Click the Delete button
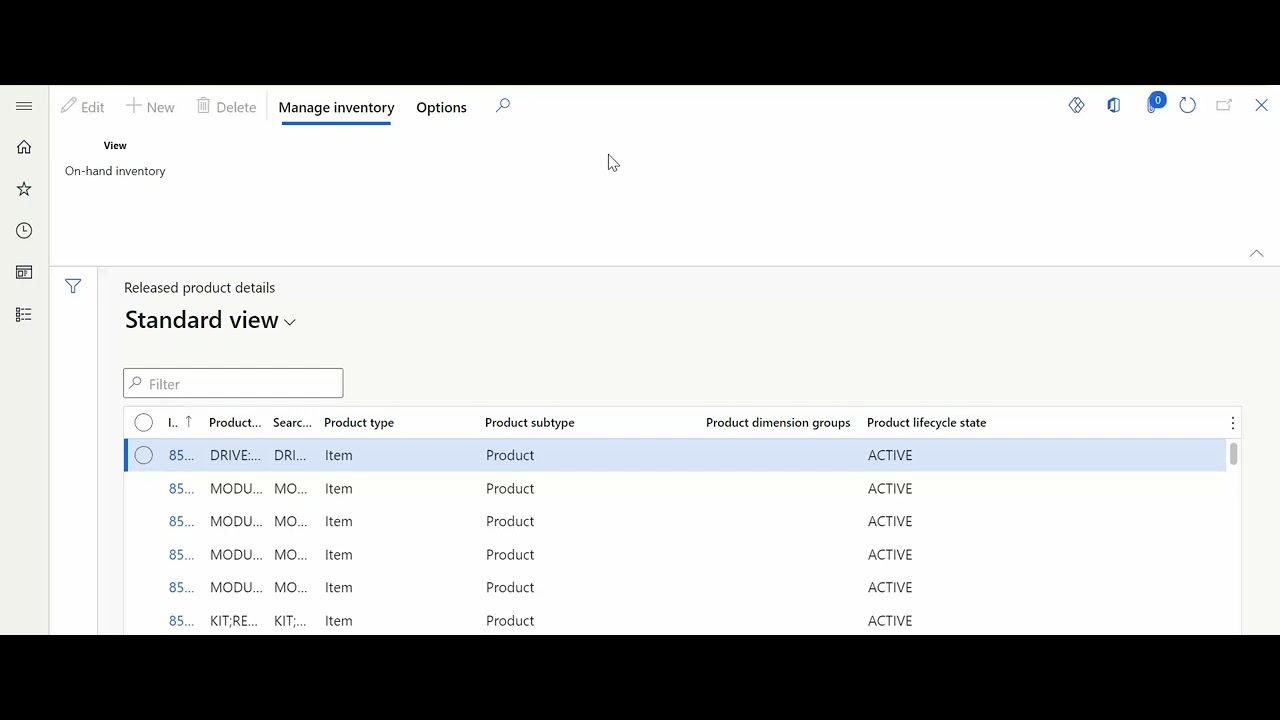 [x=226, y=107]
